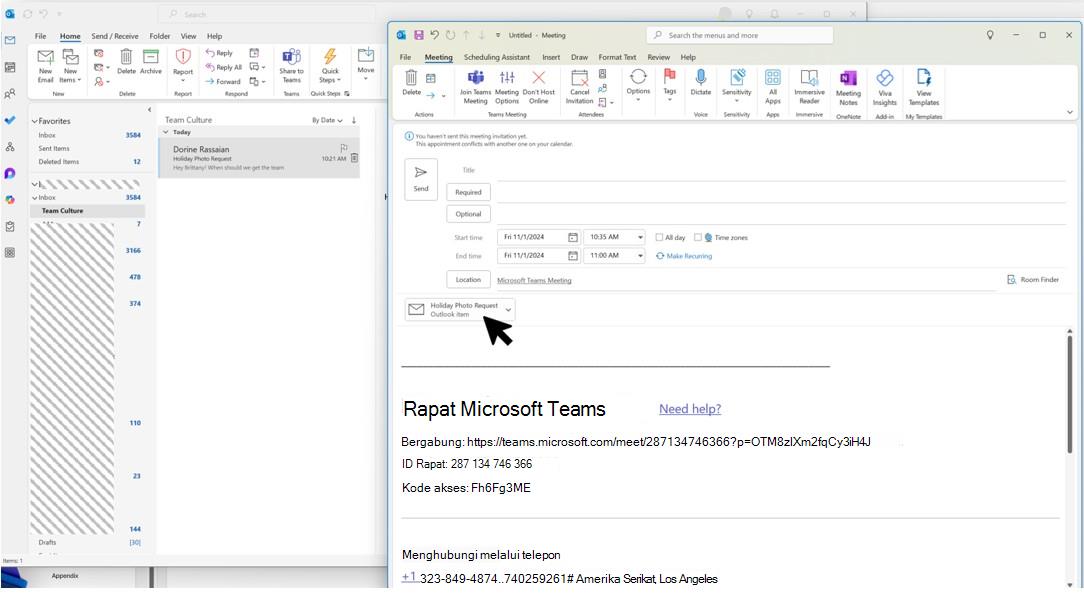Viewport: 1084px width, 597px height.
Task: Click Delete in main Outlook Home ribbon
Action: point(127,62)
